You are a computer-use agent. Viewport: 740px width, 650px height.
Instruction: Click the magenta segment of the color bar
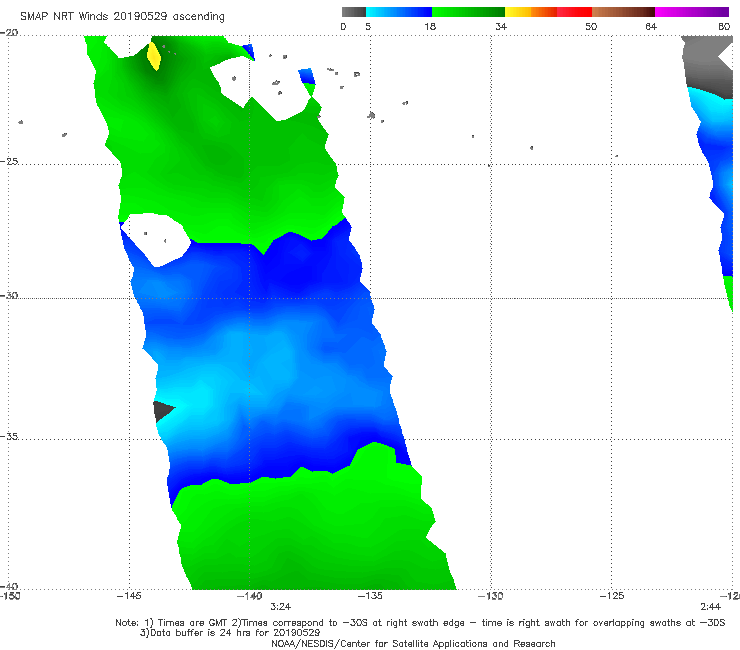point(692,12)
